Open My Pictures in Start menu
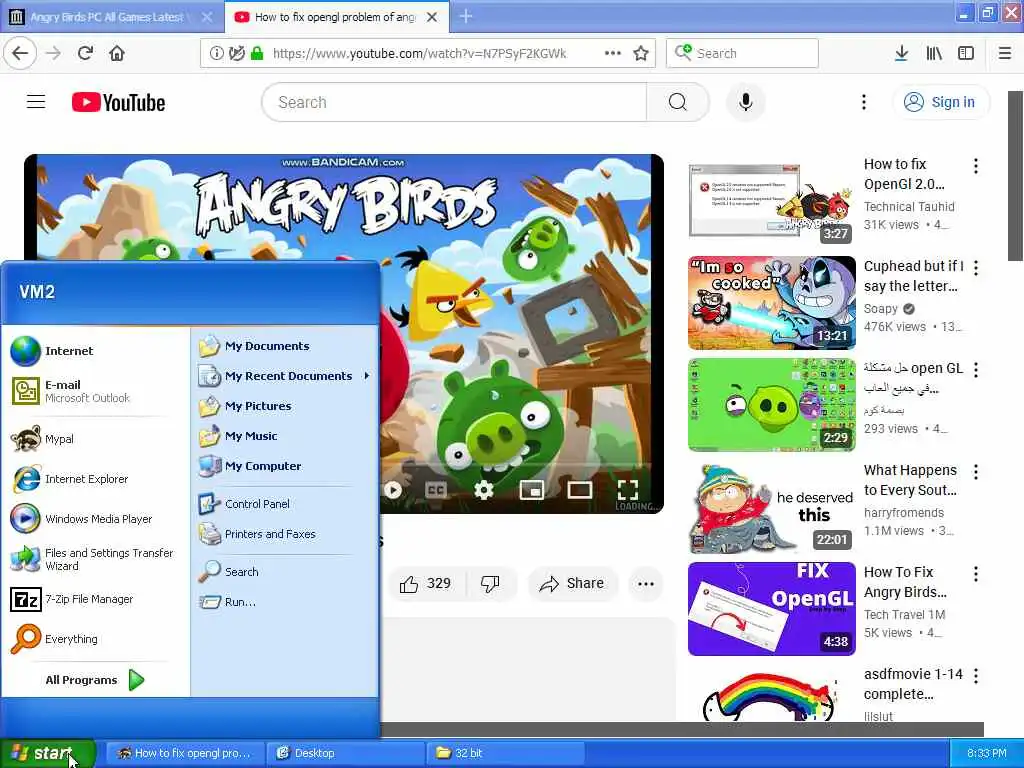Viewport: 1024px width, 768px height. 285,406
